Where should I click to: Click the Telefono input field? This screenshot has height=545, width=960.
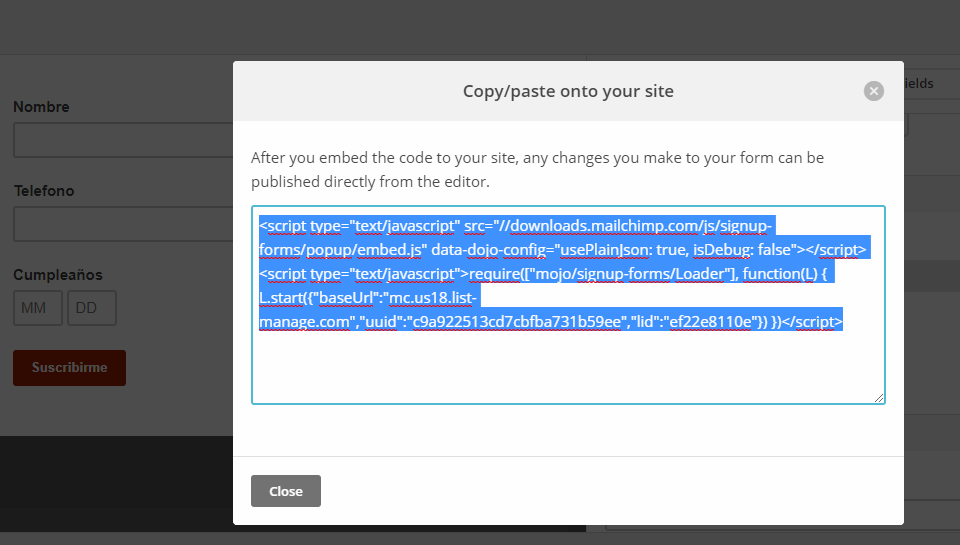point(123,224)
